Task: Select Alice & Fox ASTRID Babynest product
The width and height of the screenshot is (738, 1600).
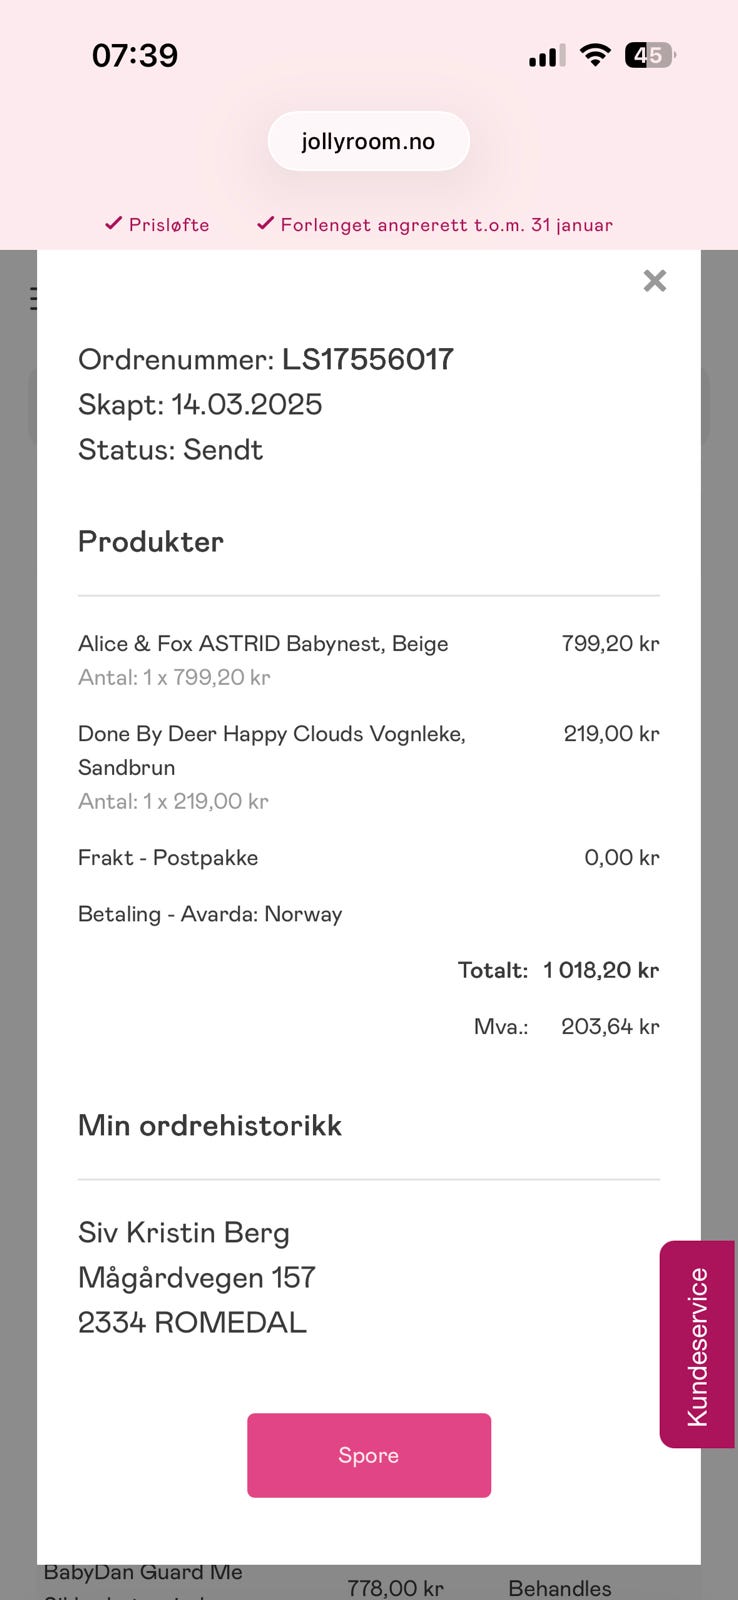Action: 263,643
